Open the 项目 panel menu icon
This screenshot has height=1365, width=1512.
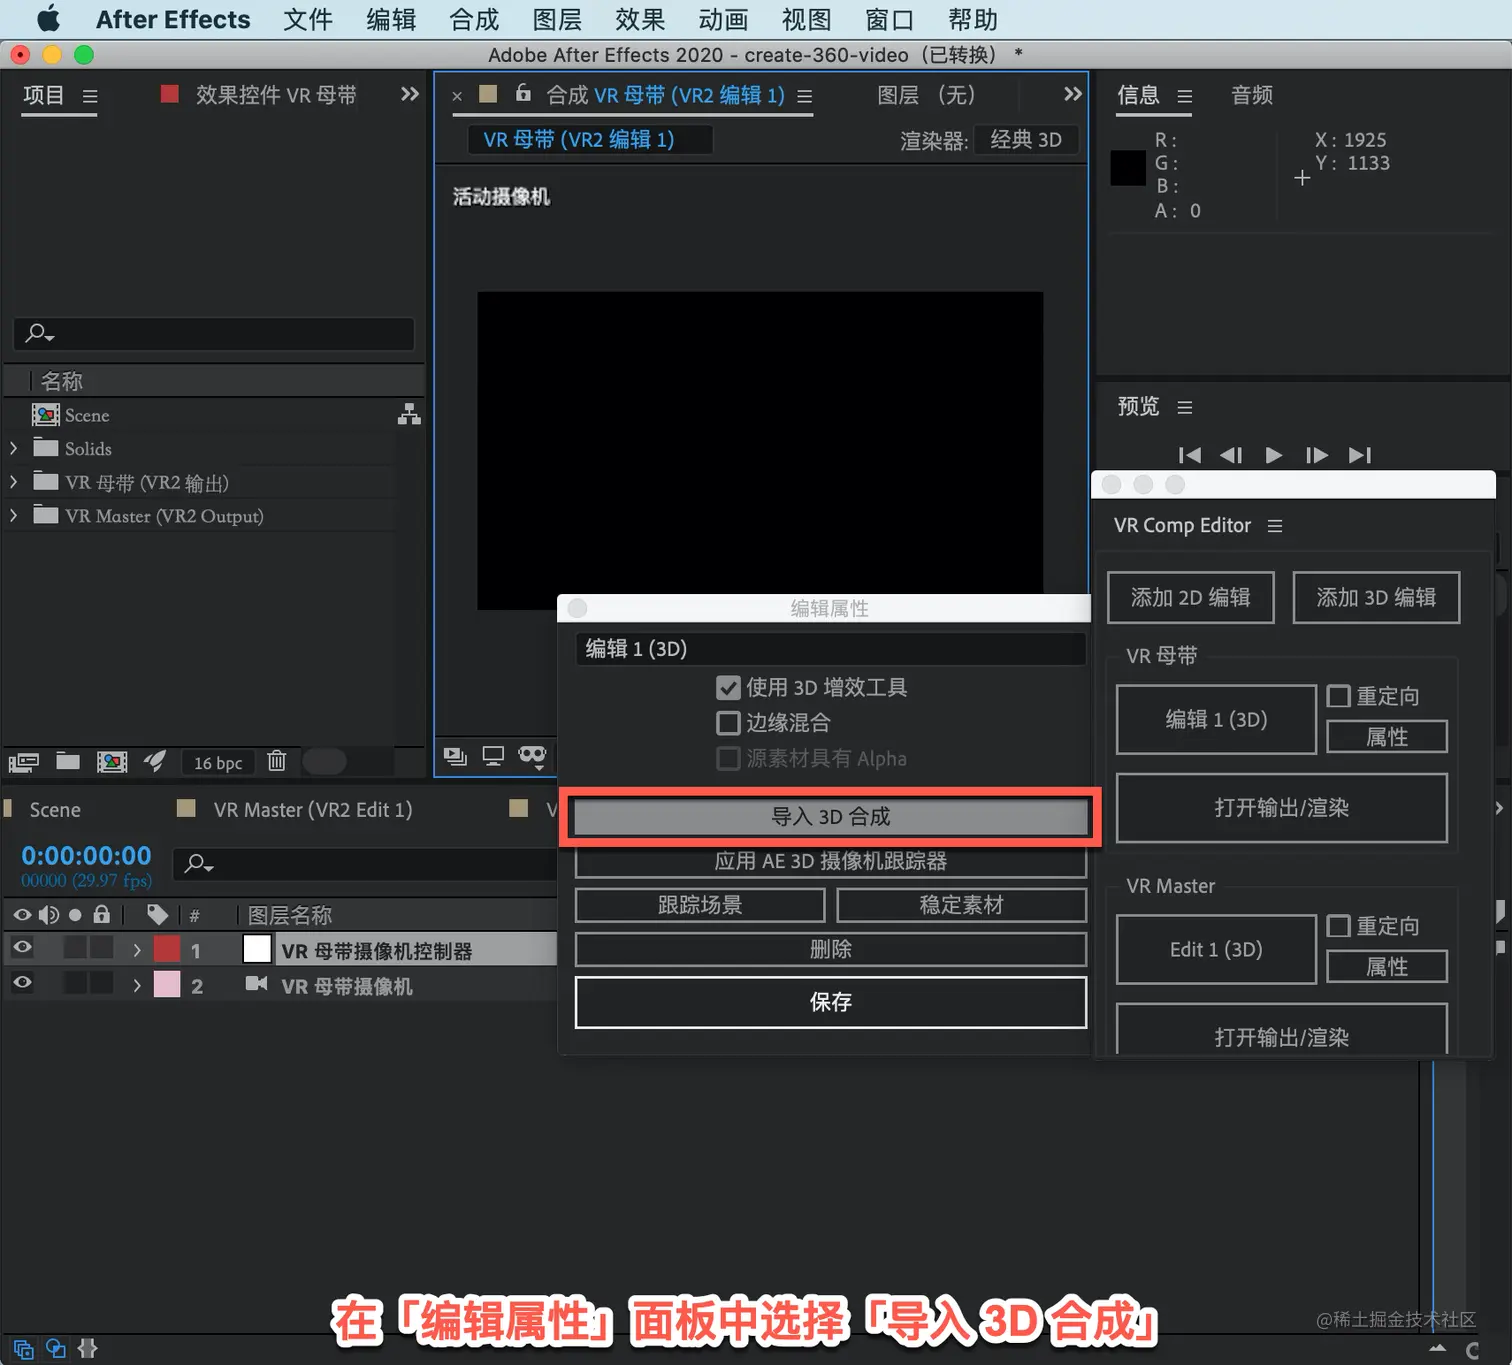(90, 96)
